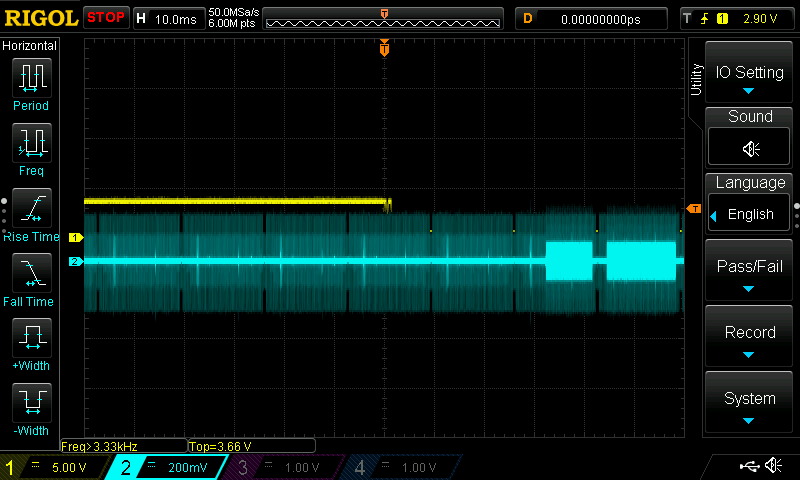Toggle channel 1 5.00 V indicator
The image size is (800, 480).
coord(54,467)
